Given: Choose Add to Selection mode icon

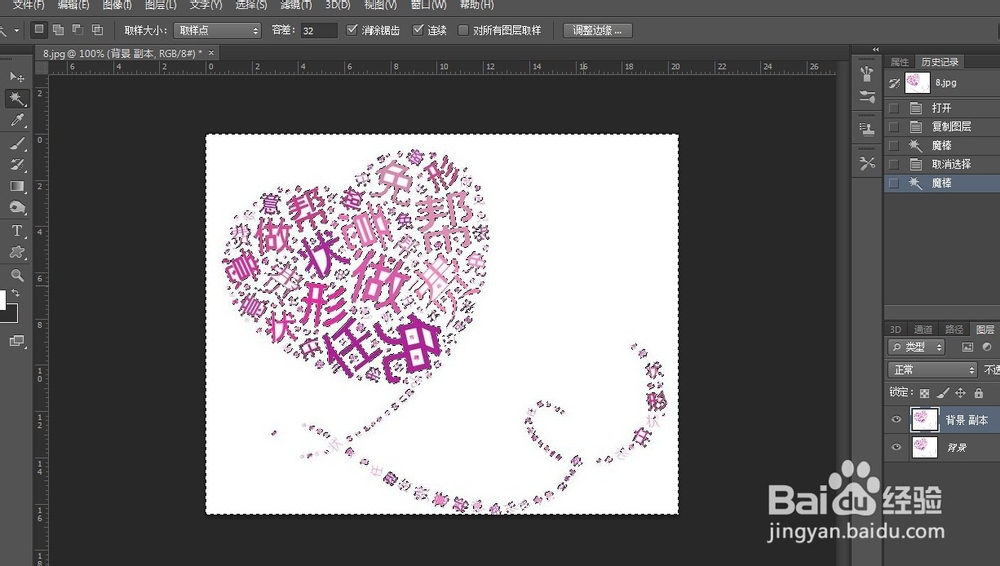Looking at the screenshot, I should [x=58, y=29].
